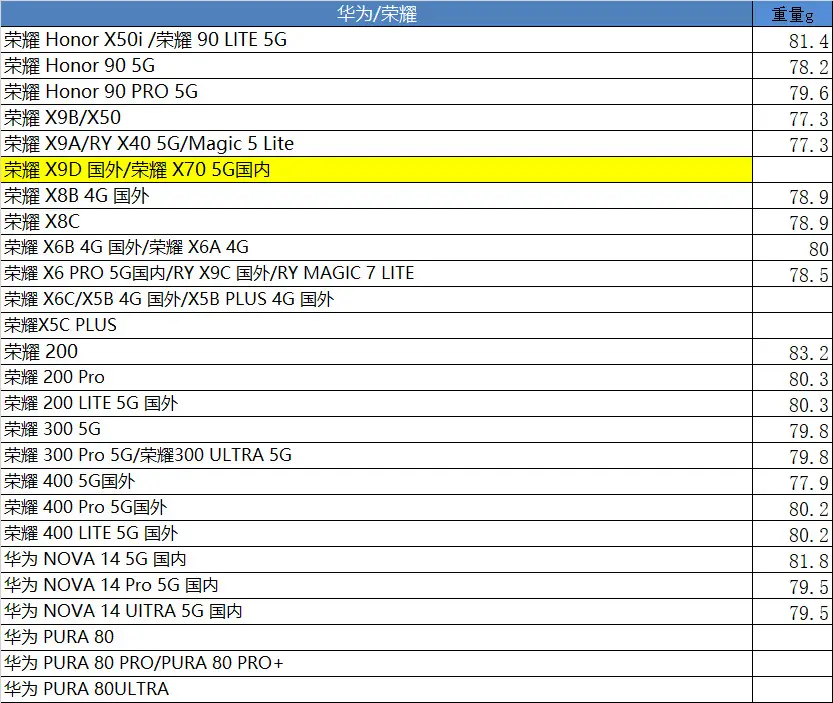Click the 荣耀 X9B/X50 model cell

(377, 117)
